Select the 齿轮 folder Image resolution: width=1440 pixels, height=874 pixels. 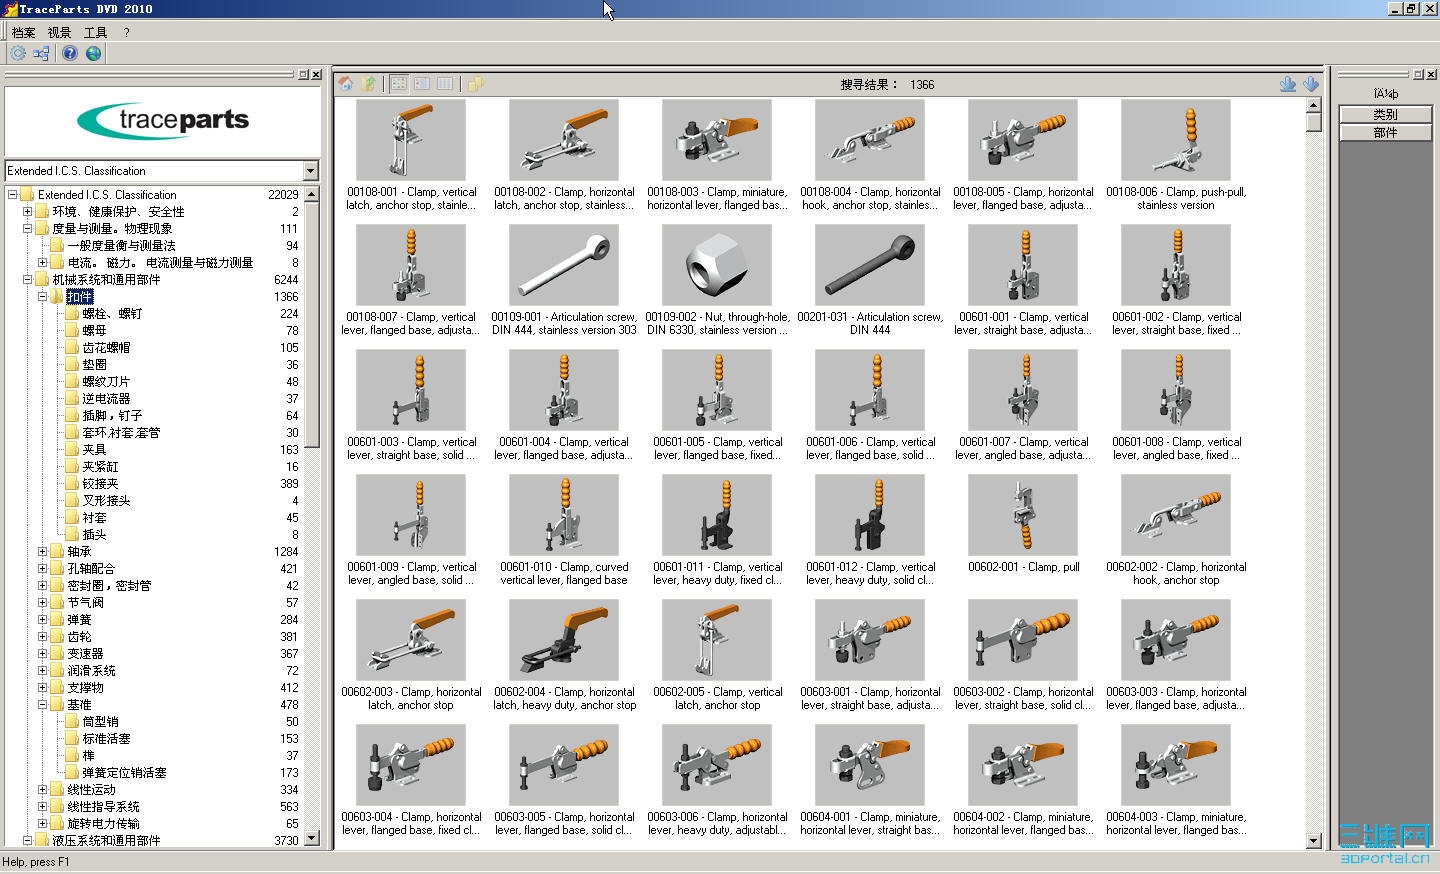pos(79,637)
